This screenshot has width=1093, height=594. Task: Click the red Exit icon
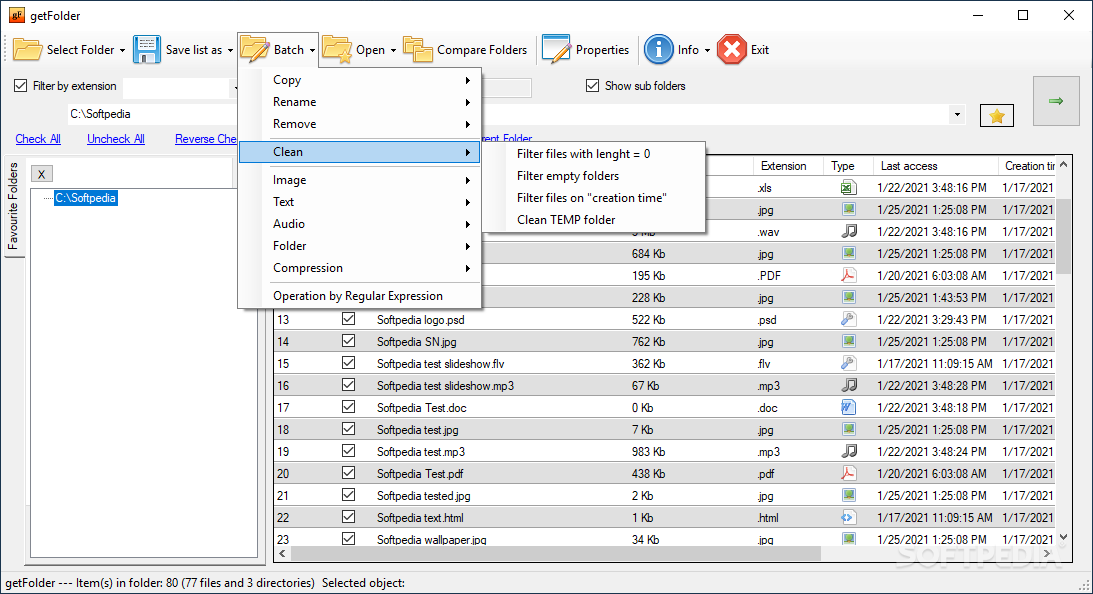tap(731, 50)
